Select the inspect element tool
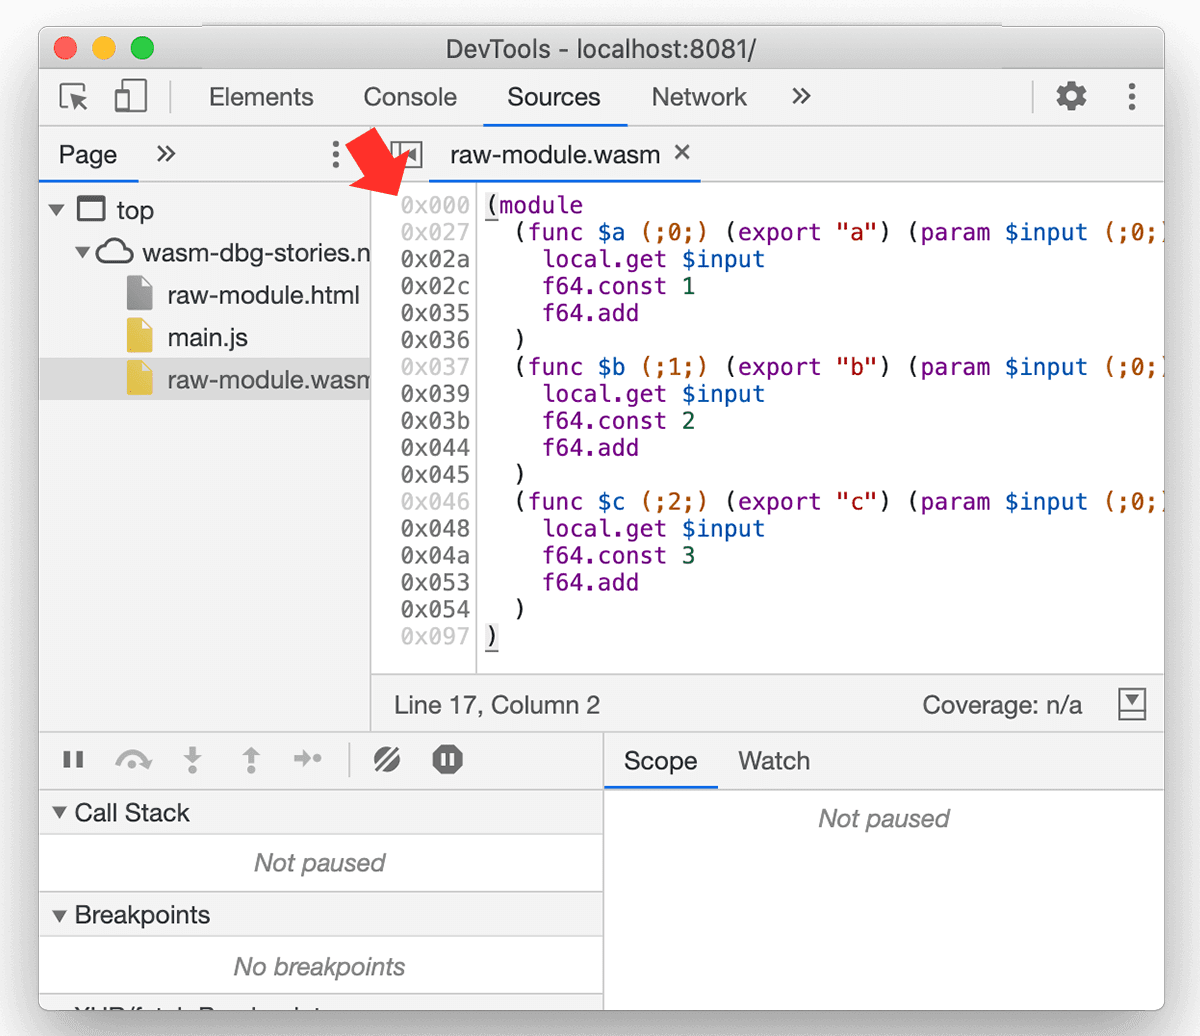The image size is (1200, 1036). click(x=72, y=97)
